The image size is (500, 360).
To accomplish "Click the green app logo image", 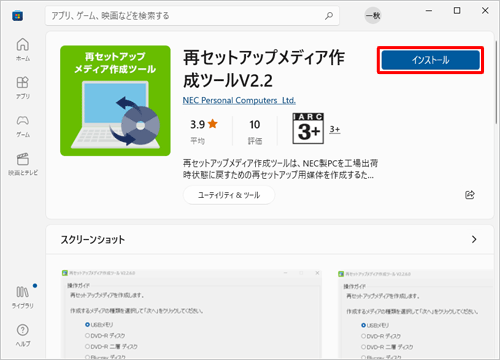I will (x=115, y=101).
